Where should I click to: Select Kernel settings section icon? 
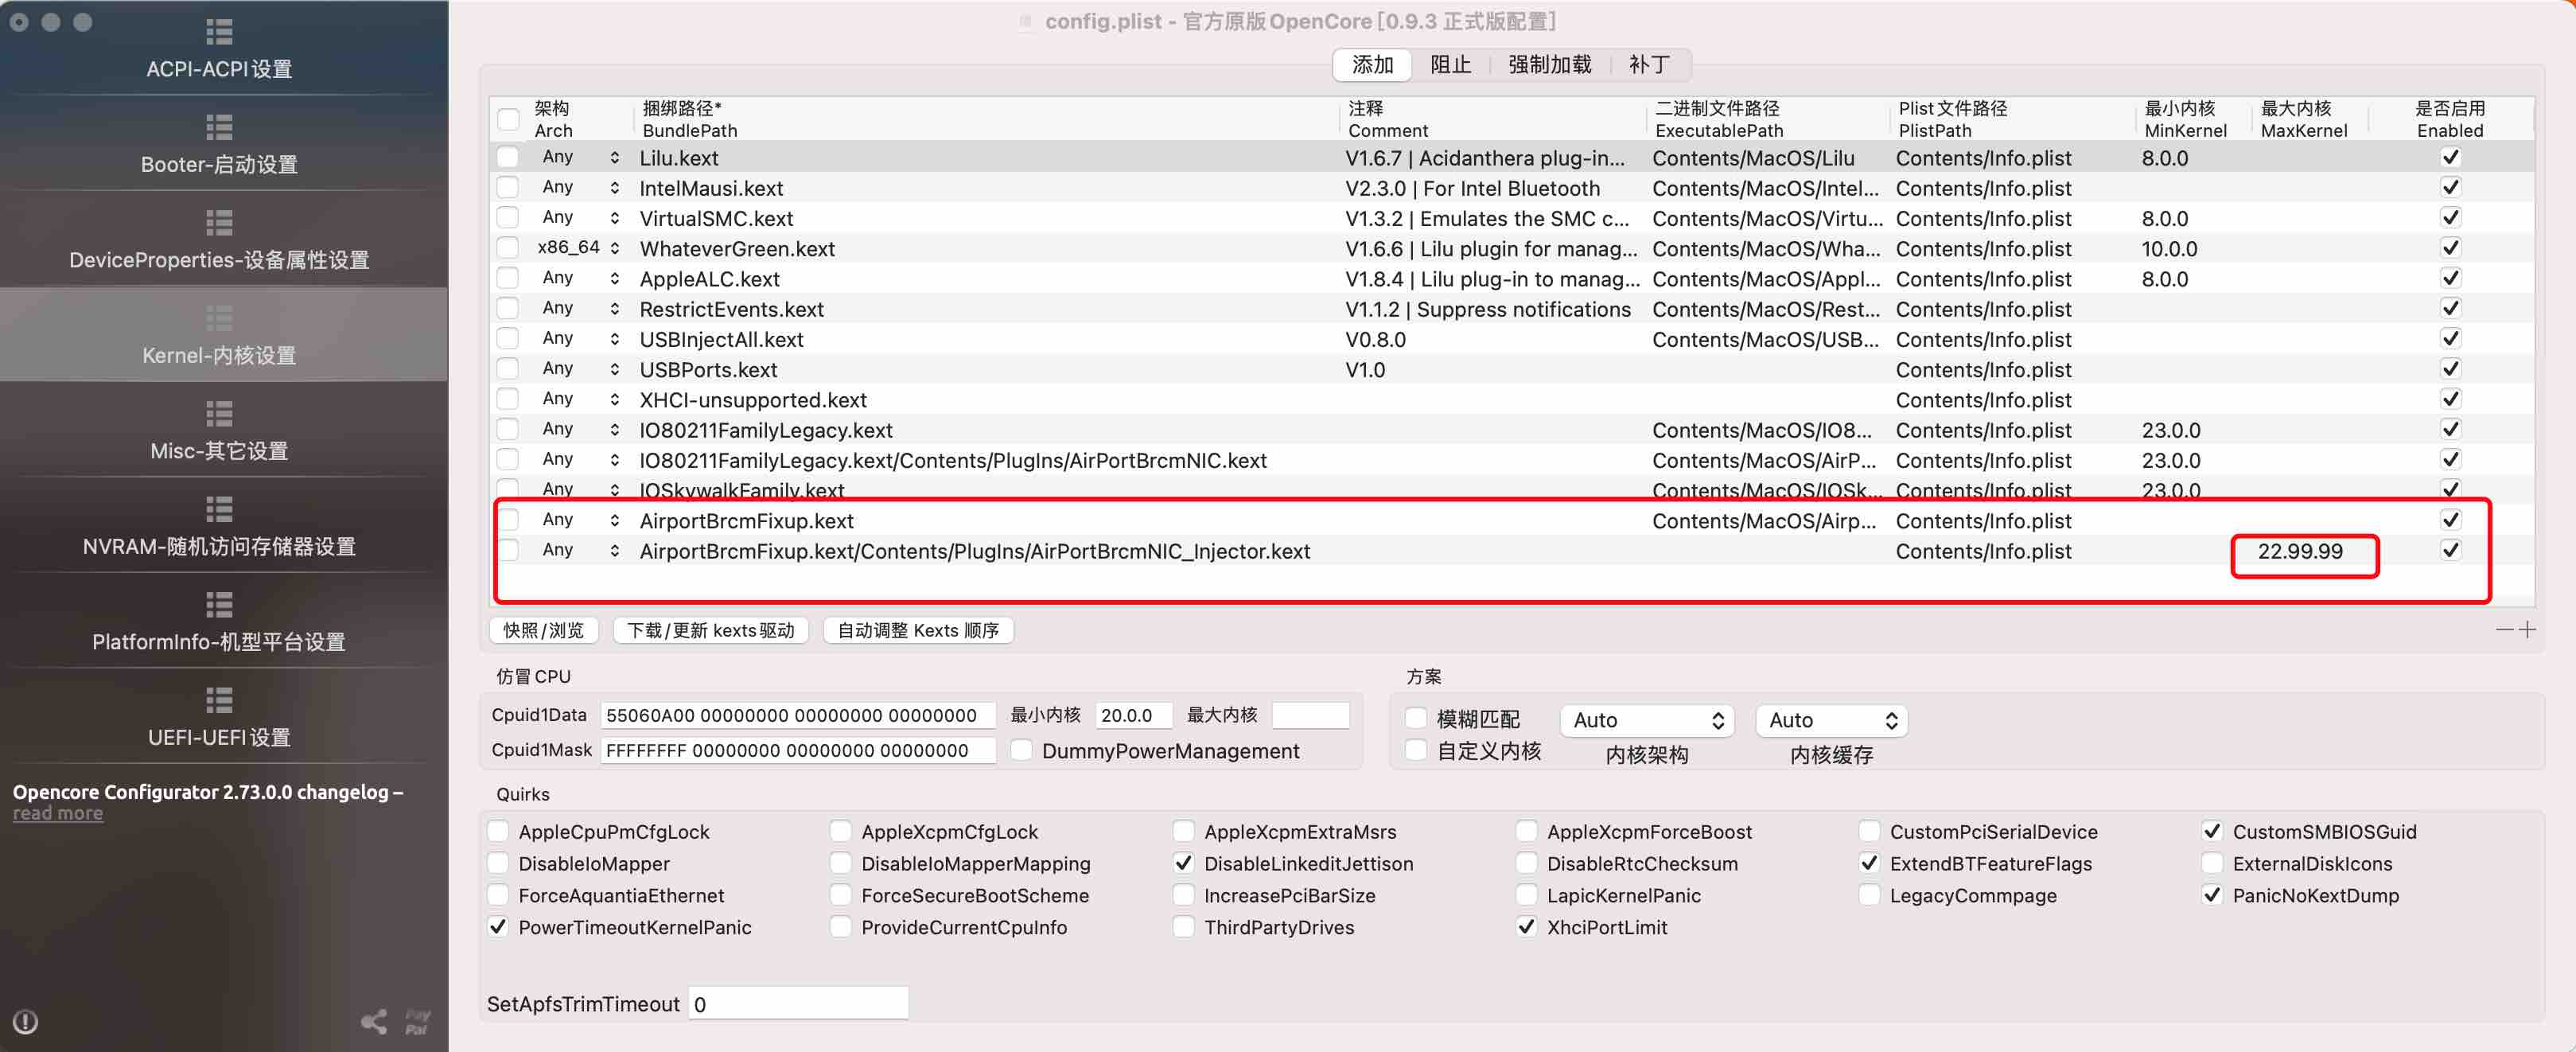click(219, 318)
